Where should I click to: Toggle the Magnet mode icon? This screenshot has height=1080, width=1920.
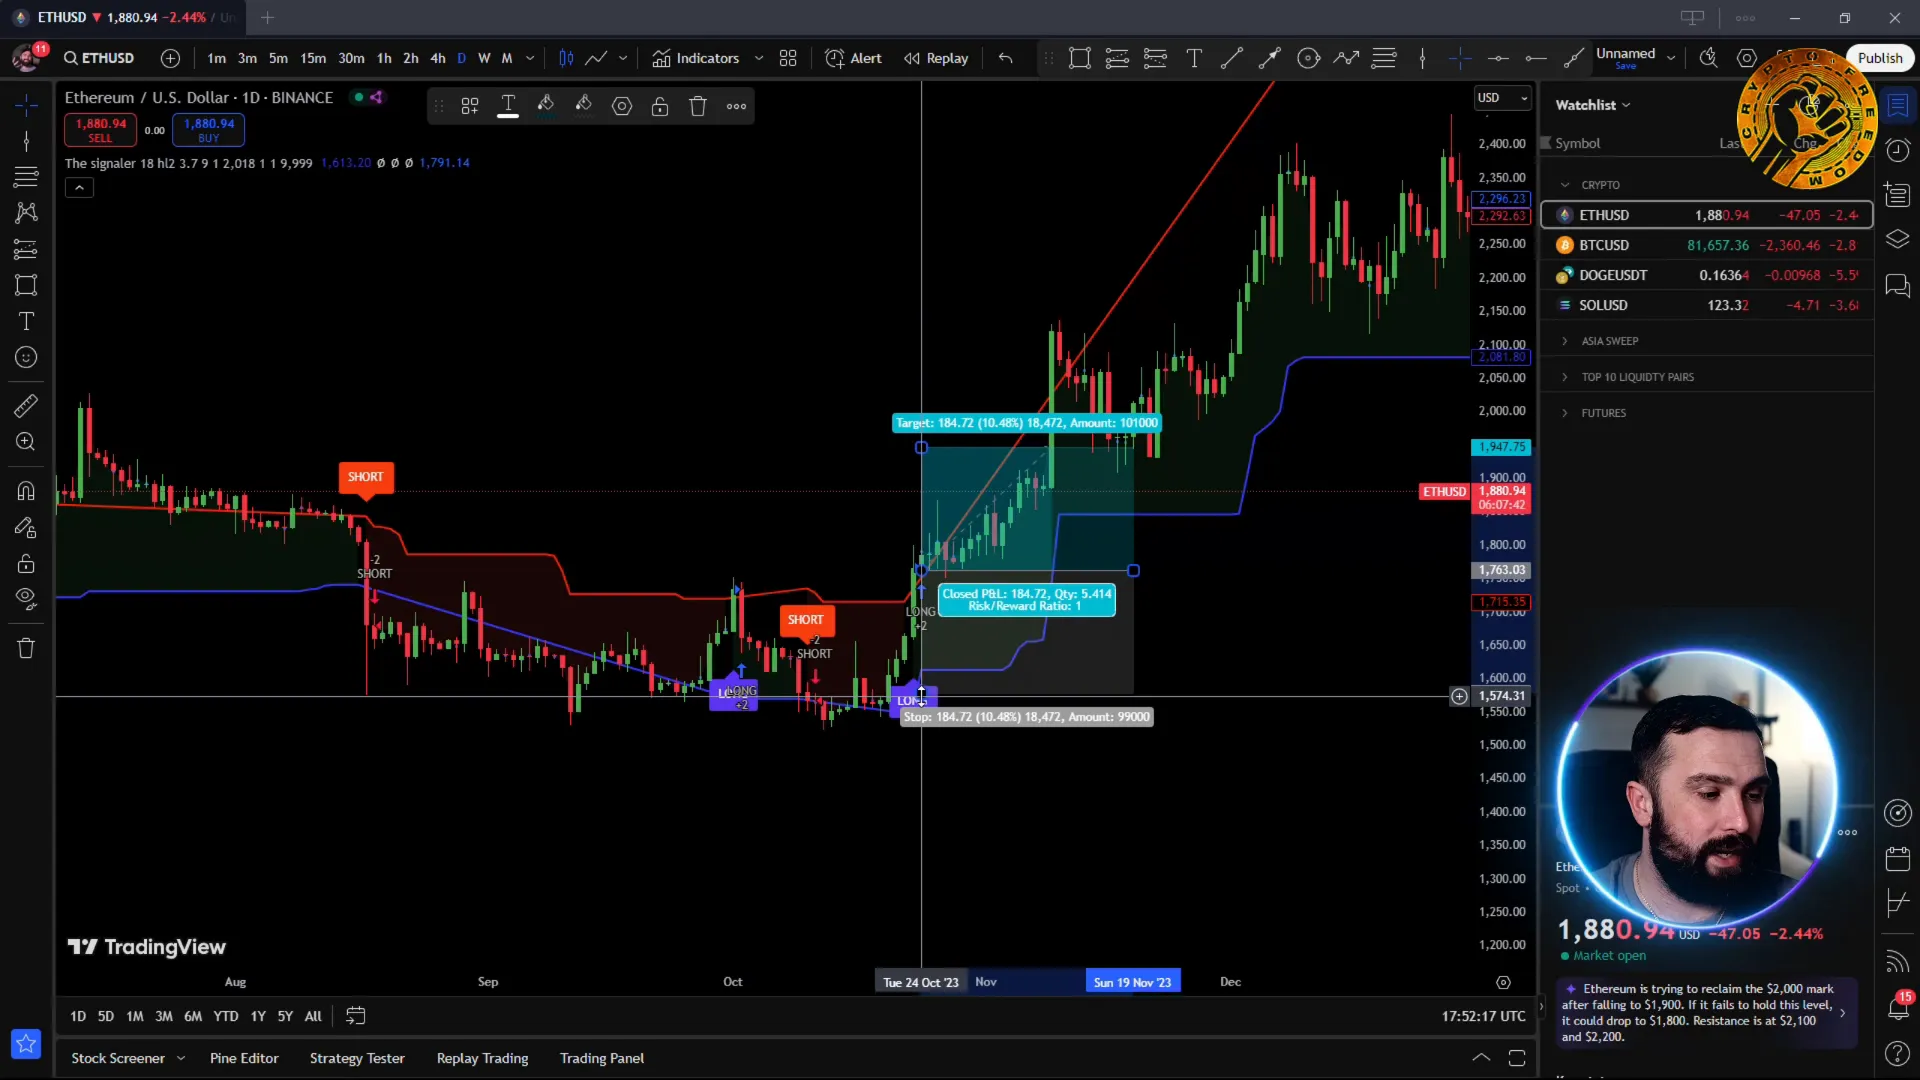26,490
